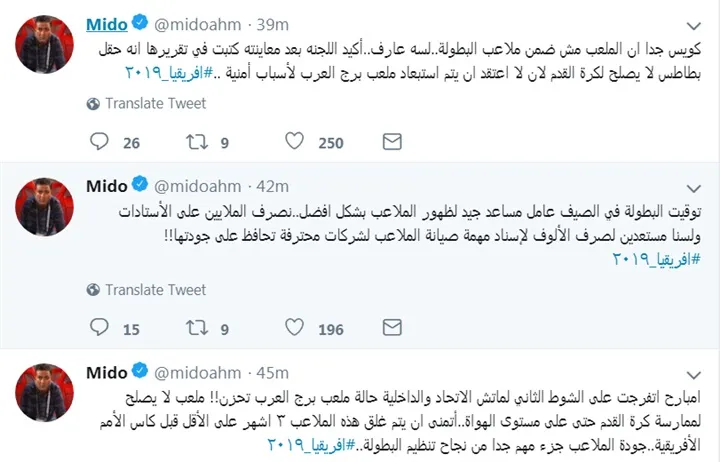Reply to the 42m tweet
Image resolution: width=720 pixels, height=462 pixels.
[x=96, y=328]
